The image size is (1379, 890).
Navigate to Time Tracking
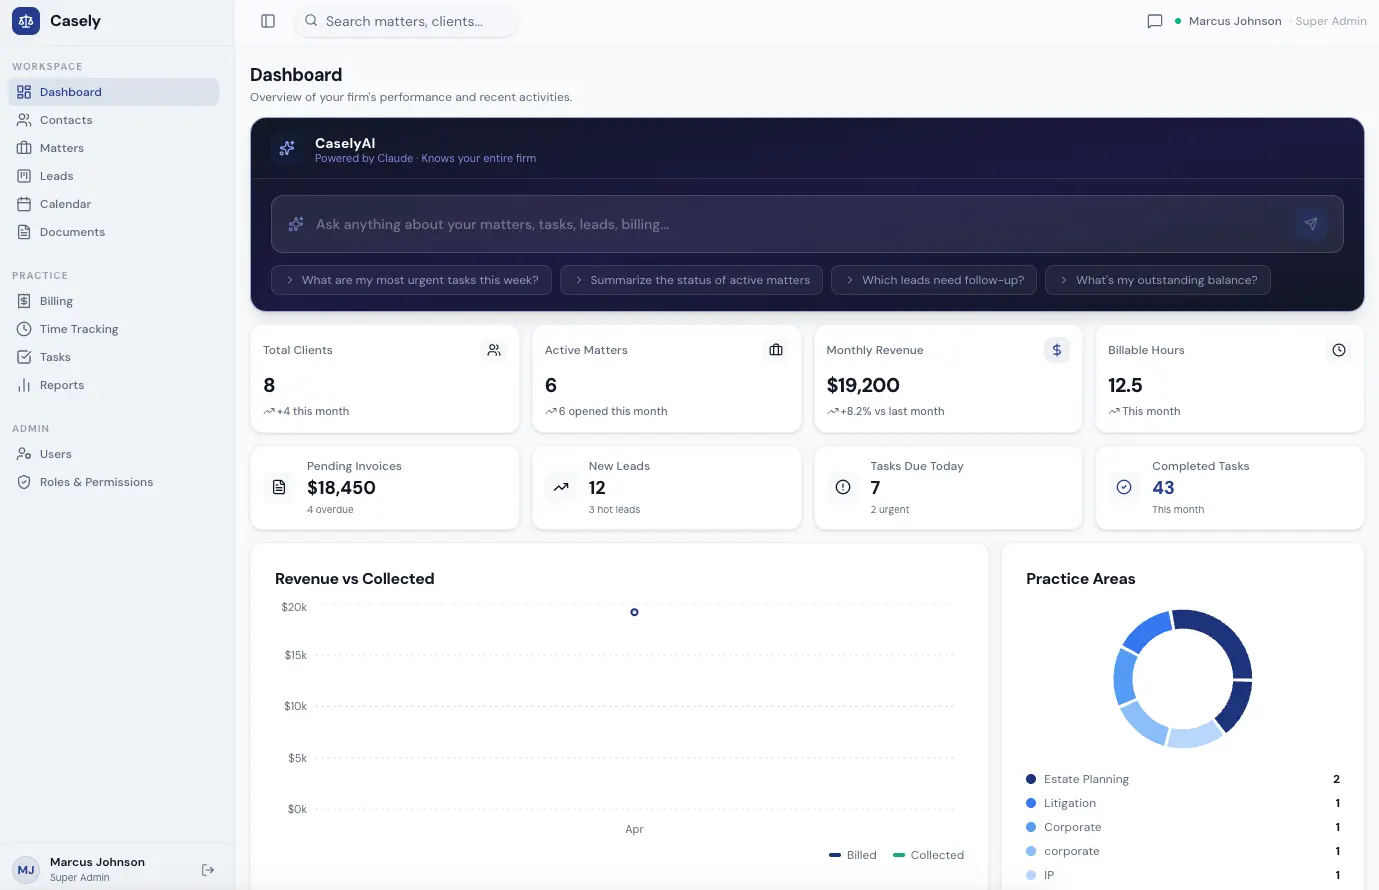[x=114, y=329]
